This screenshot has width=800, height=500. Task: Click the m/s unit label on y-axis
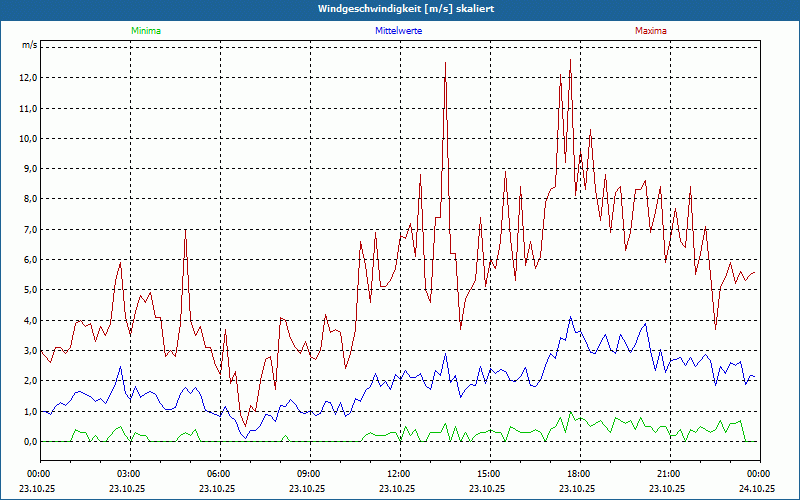[30, 46]
